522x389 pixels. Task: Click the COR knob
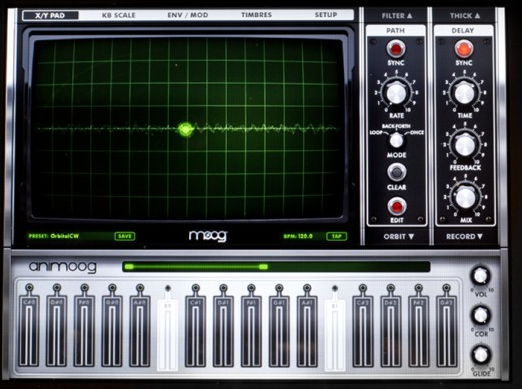click(480, 315)
